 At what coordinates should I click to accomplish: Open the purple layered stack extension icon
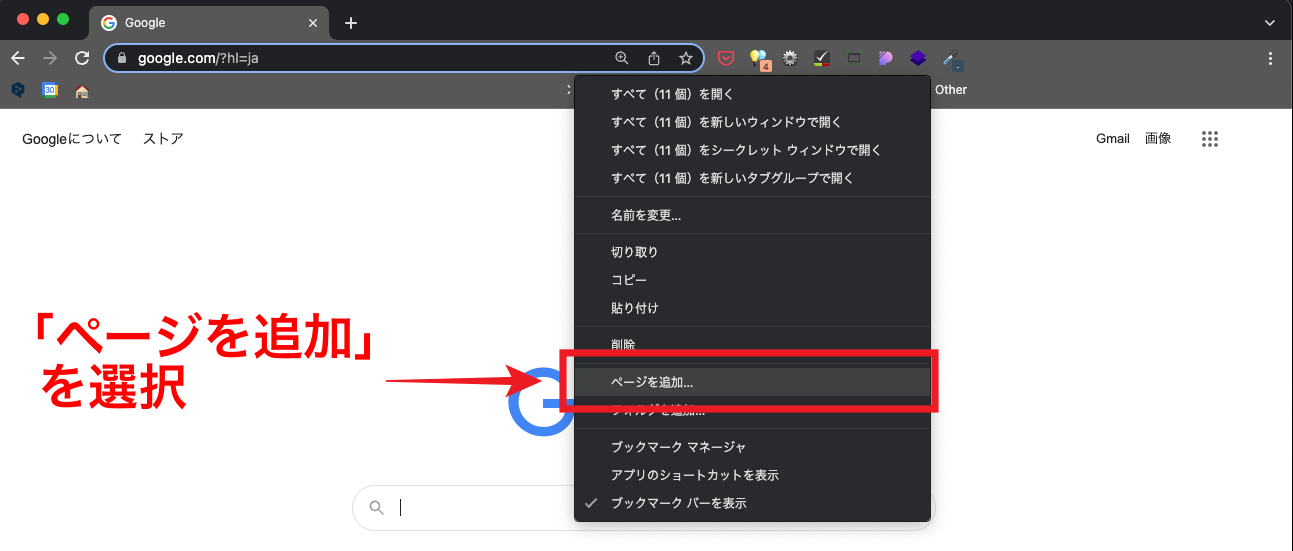918,58
